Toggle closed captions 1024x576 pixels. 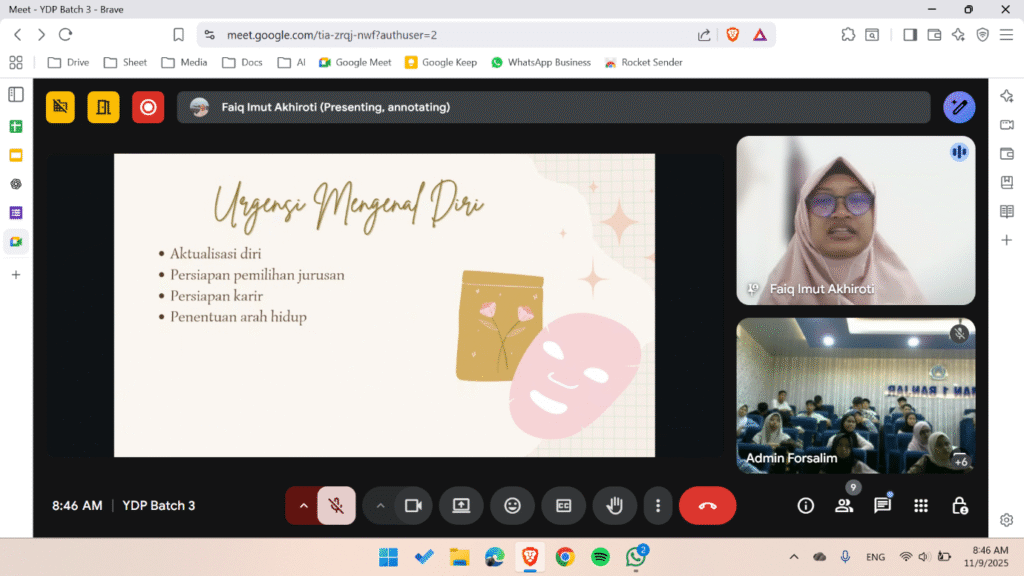coord(563,506)
